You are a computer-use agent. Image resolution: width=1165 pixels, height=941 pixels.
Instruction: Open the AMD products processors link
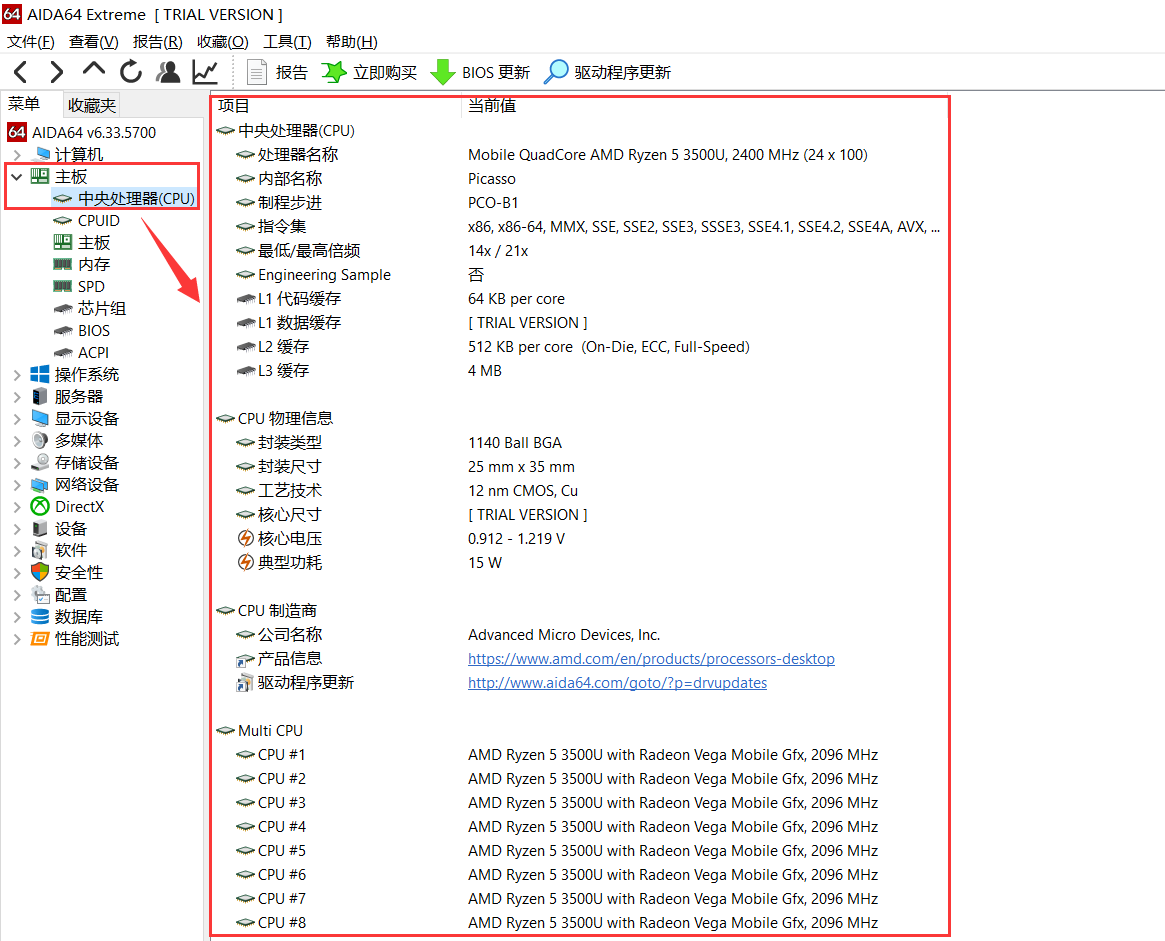(x=651, y=658)
